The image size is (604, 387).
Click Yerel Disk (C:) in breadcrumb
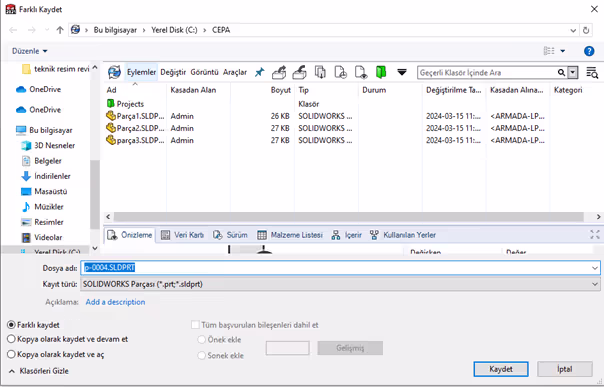[174, 30]
